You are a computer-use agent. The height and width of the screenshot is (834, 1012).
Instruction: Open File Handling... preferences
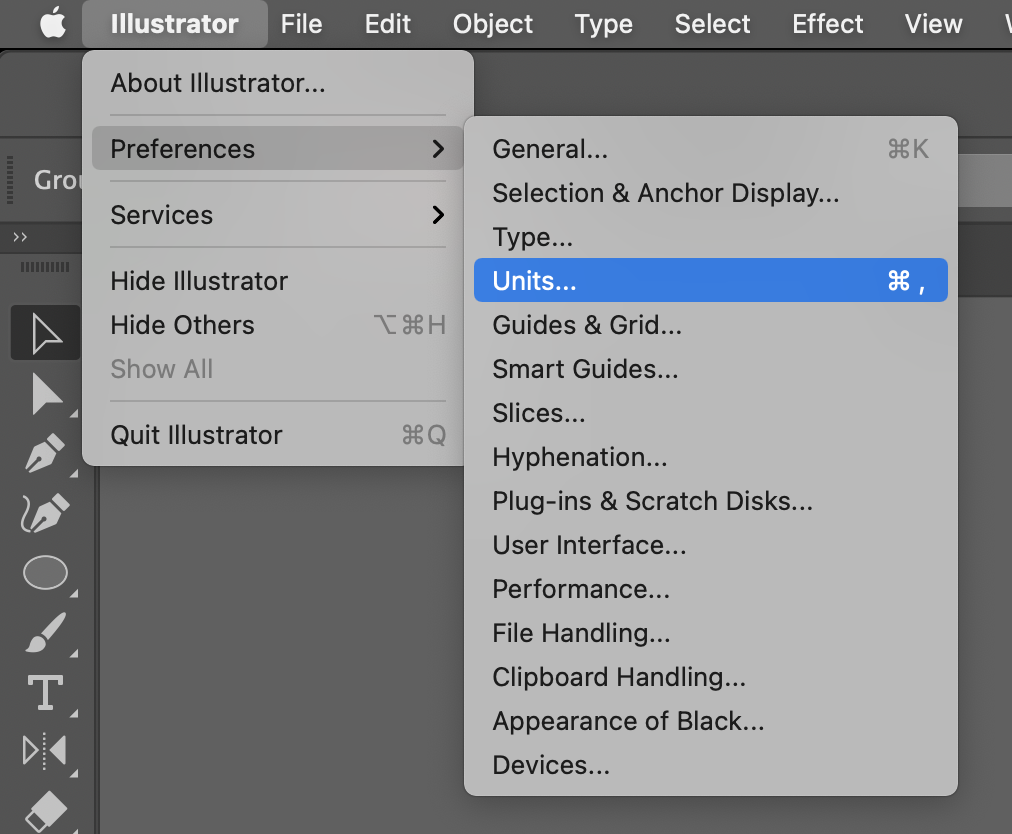click(x=711, y=633)
